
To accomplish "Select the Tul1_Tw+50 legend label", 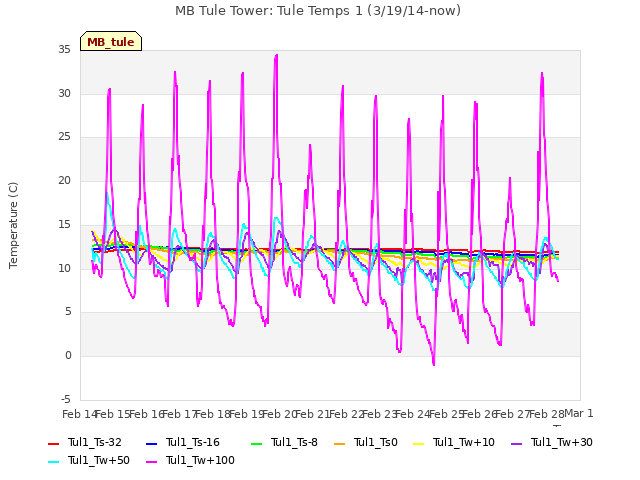I will tap(99, 460).
